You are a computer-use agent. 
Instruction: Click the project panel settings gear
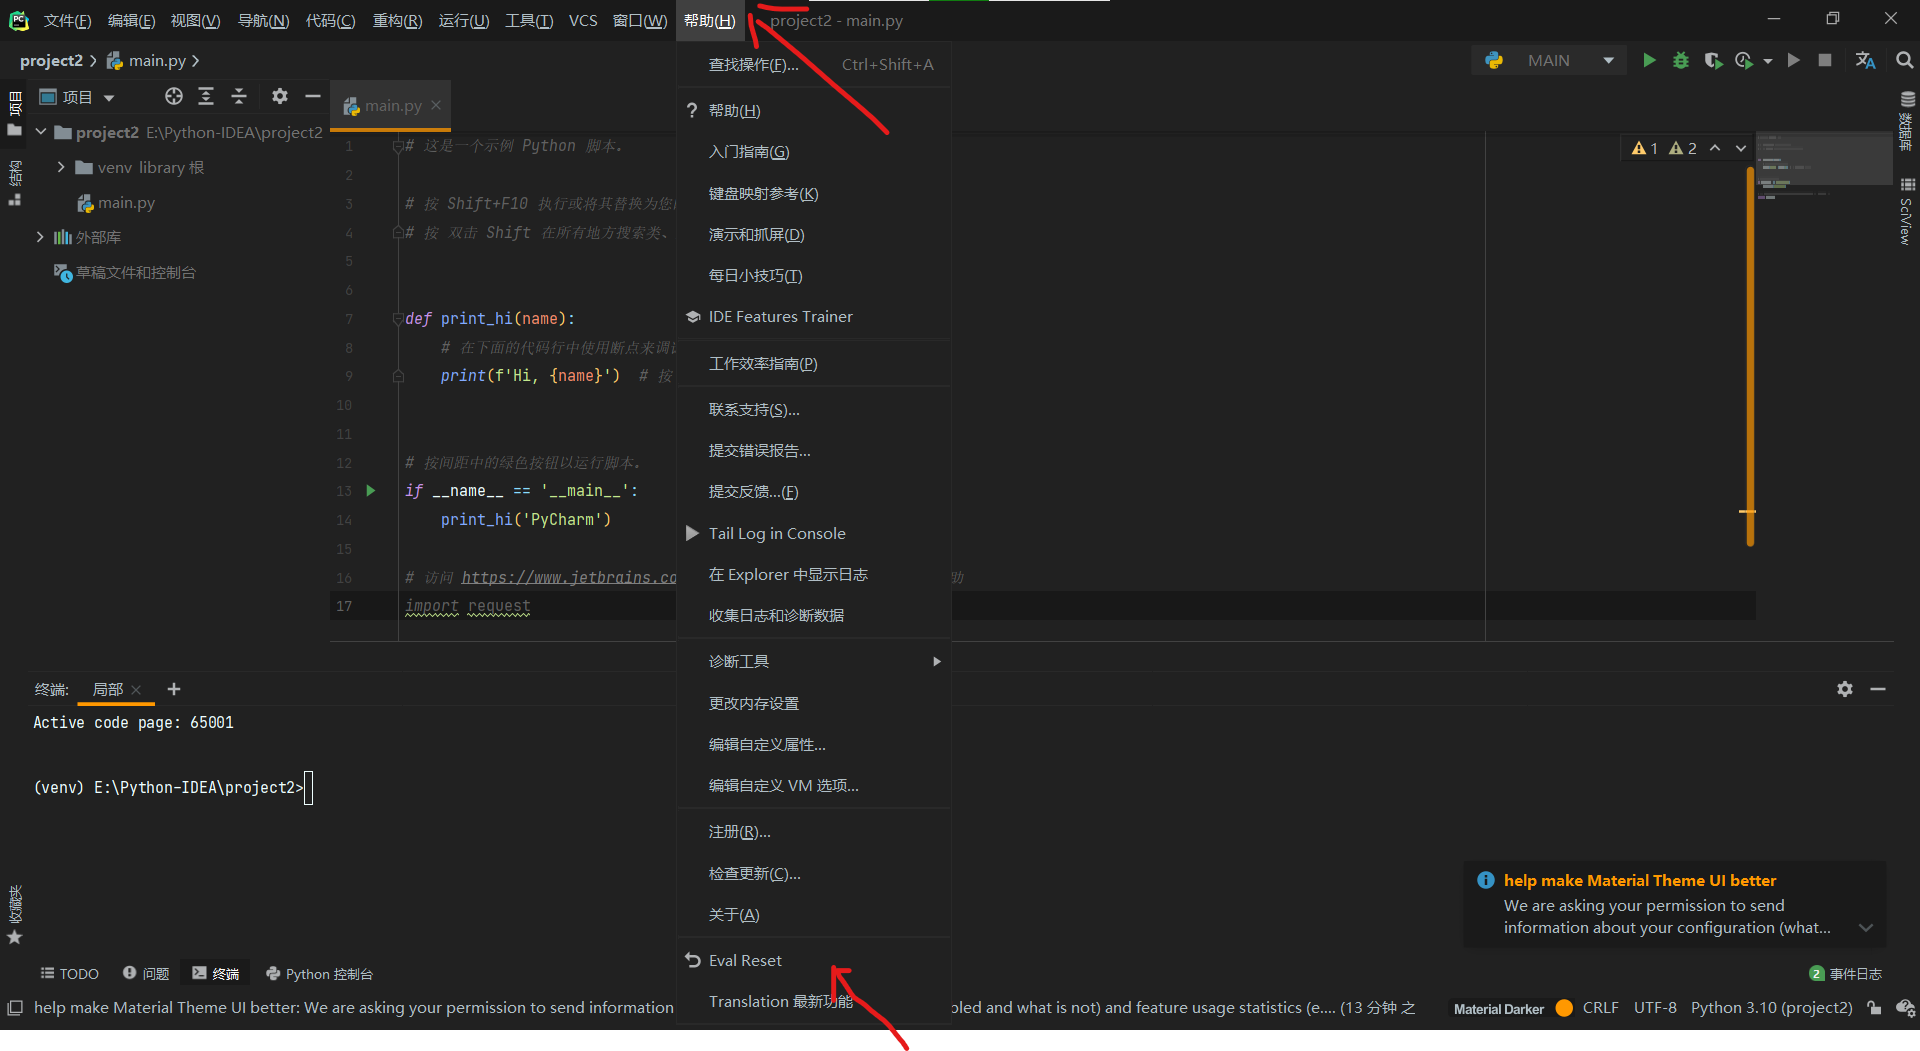coord(280,96)
